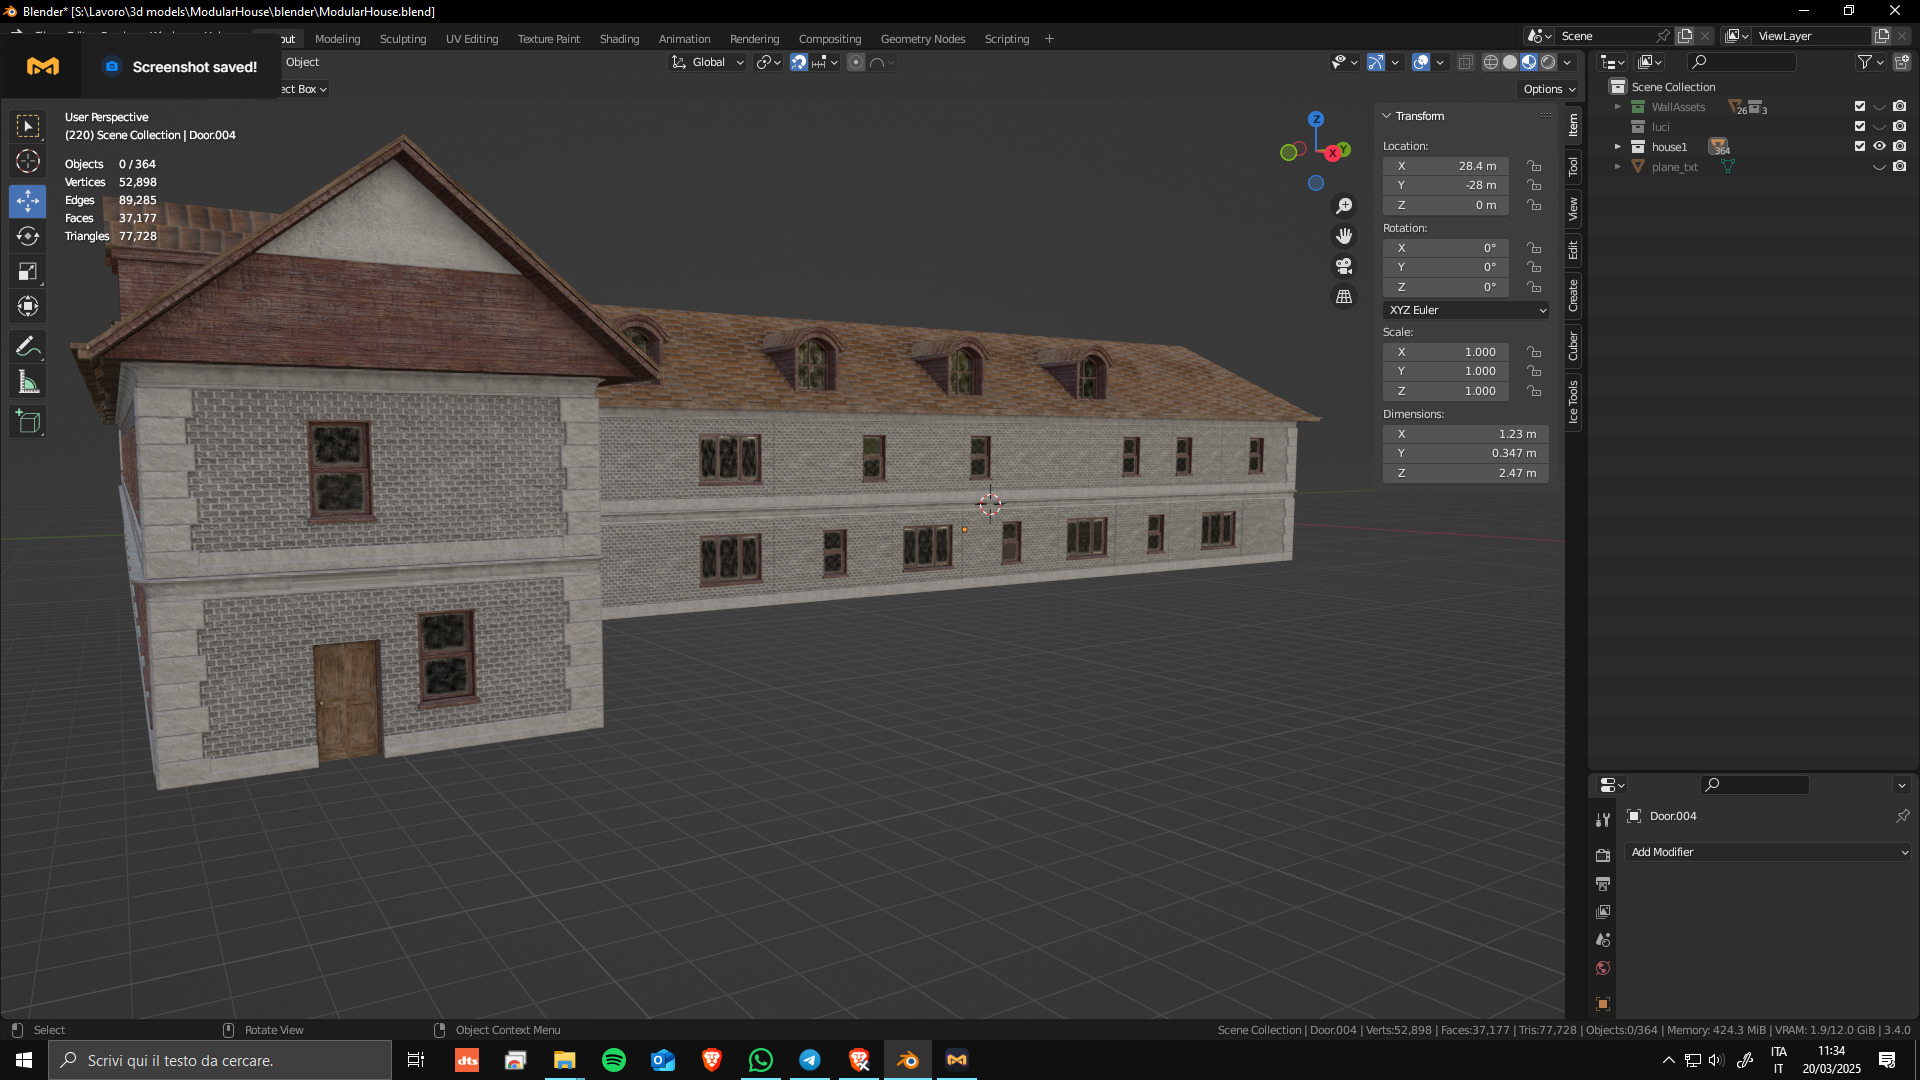Open the Object menu in viewport header
This screenshot has height=1080, width=1920.
302,62
